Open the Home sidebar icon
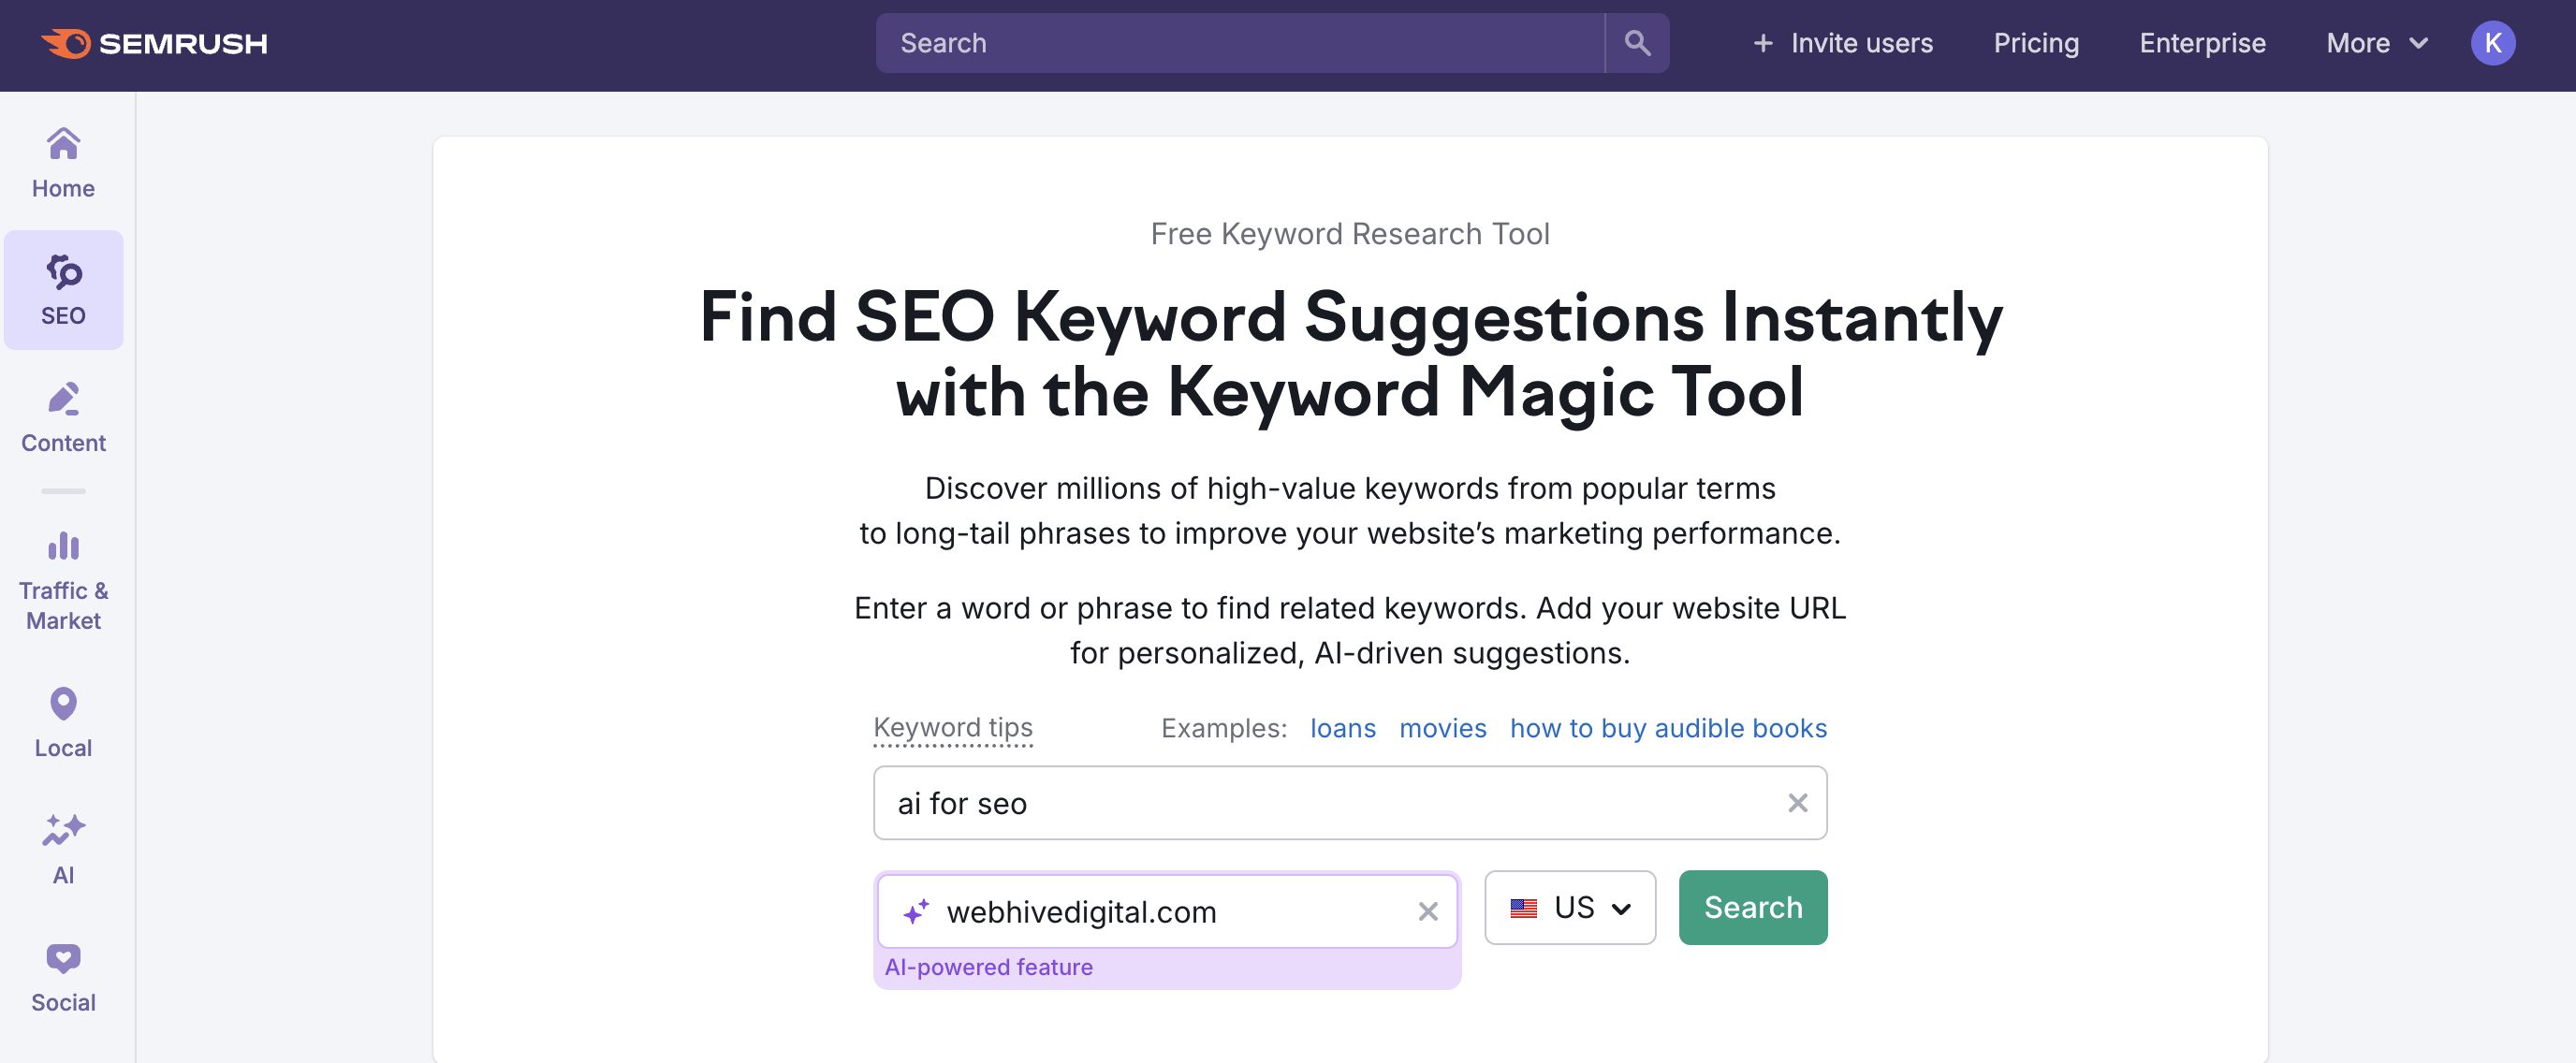The width and height of the screenshot is (2576, 1063). point(63,162)
